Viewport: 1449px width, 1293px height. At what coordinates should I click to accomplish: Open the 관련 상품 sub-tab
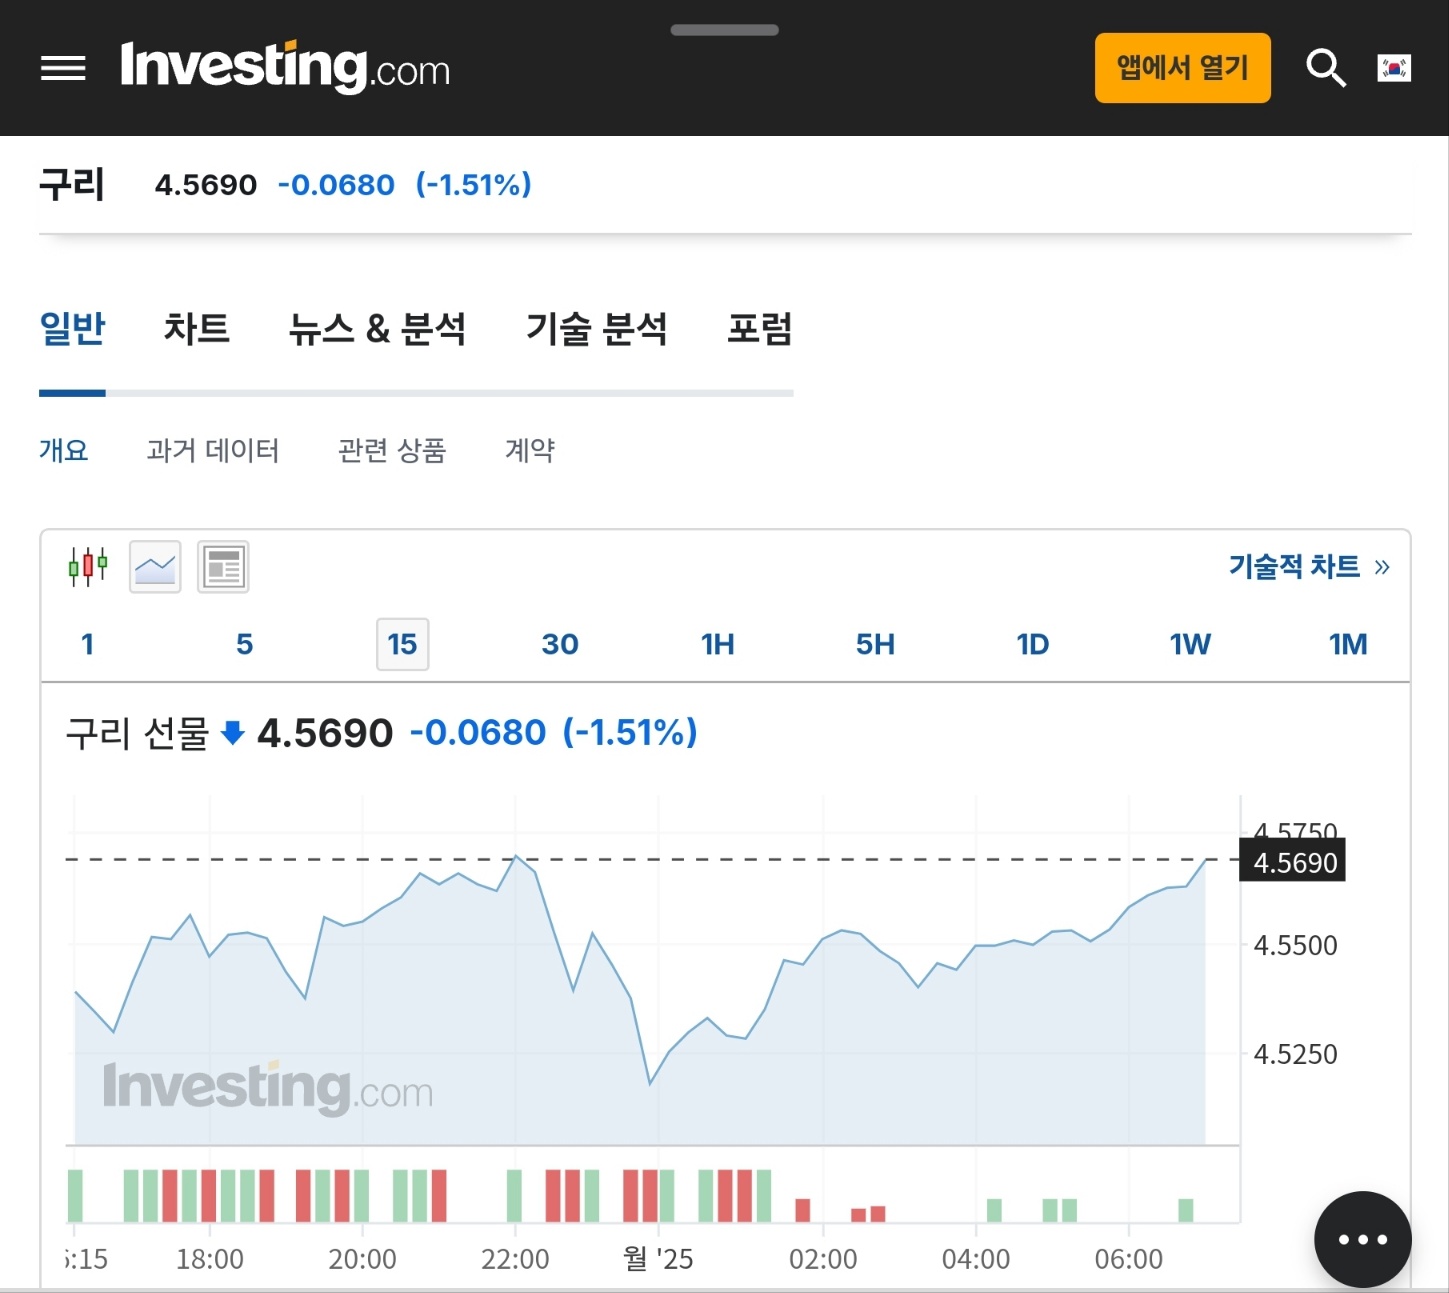click(x=392, y=450)
